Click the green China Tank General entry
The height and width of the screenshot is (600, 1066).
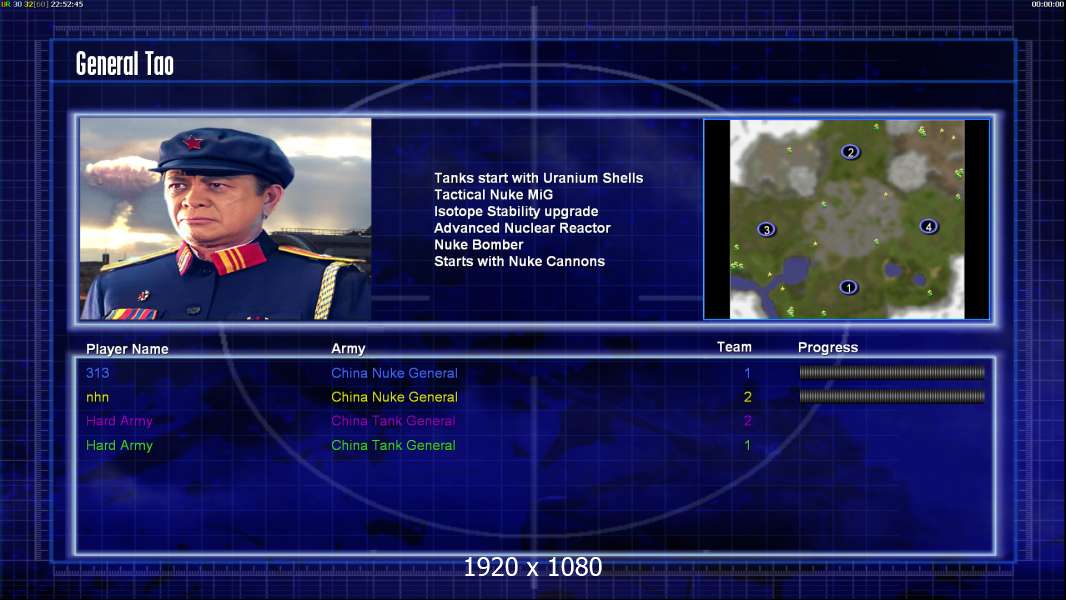[x=393, y=446]
